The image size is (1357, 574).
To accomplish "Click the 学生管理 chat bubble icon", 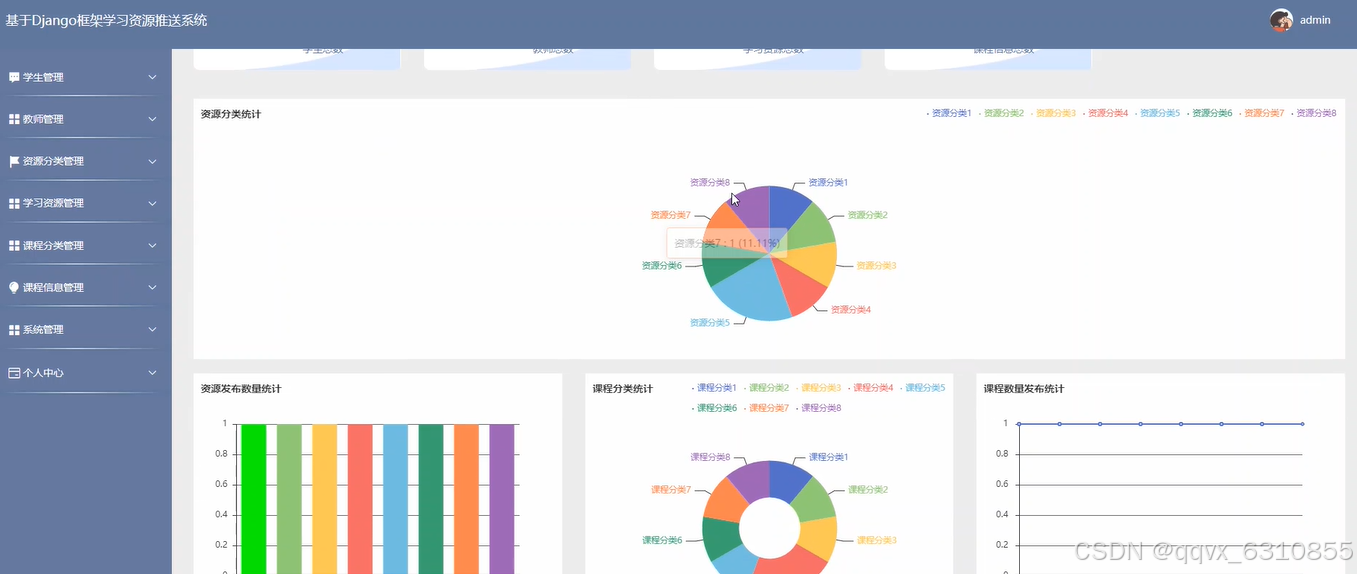I will tap(14, 77).
